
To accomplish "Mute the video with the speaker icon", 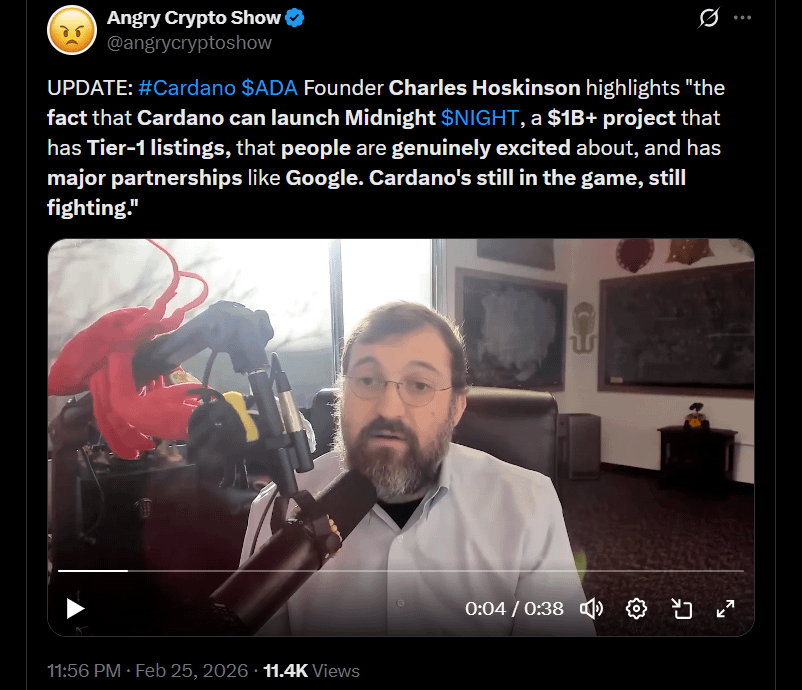I will [591, 609].
